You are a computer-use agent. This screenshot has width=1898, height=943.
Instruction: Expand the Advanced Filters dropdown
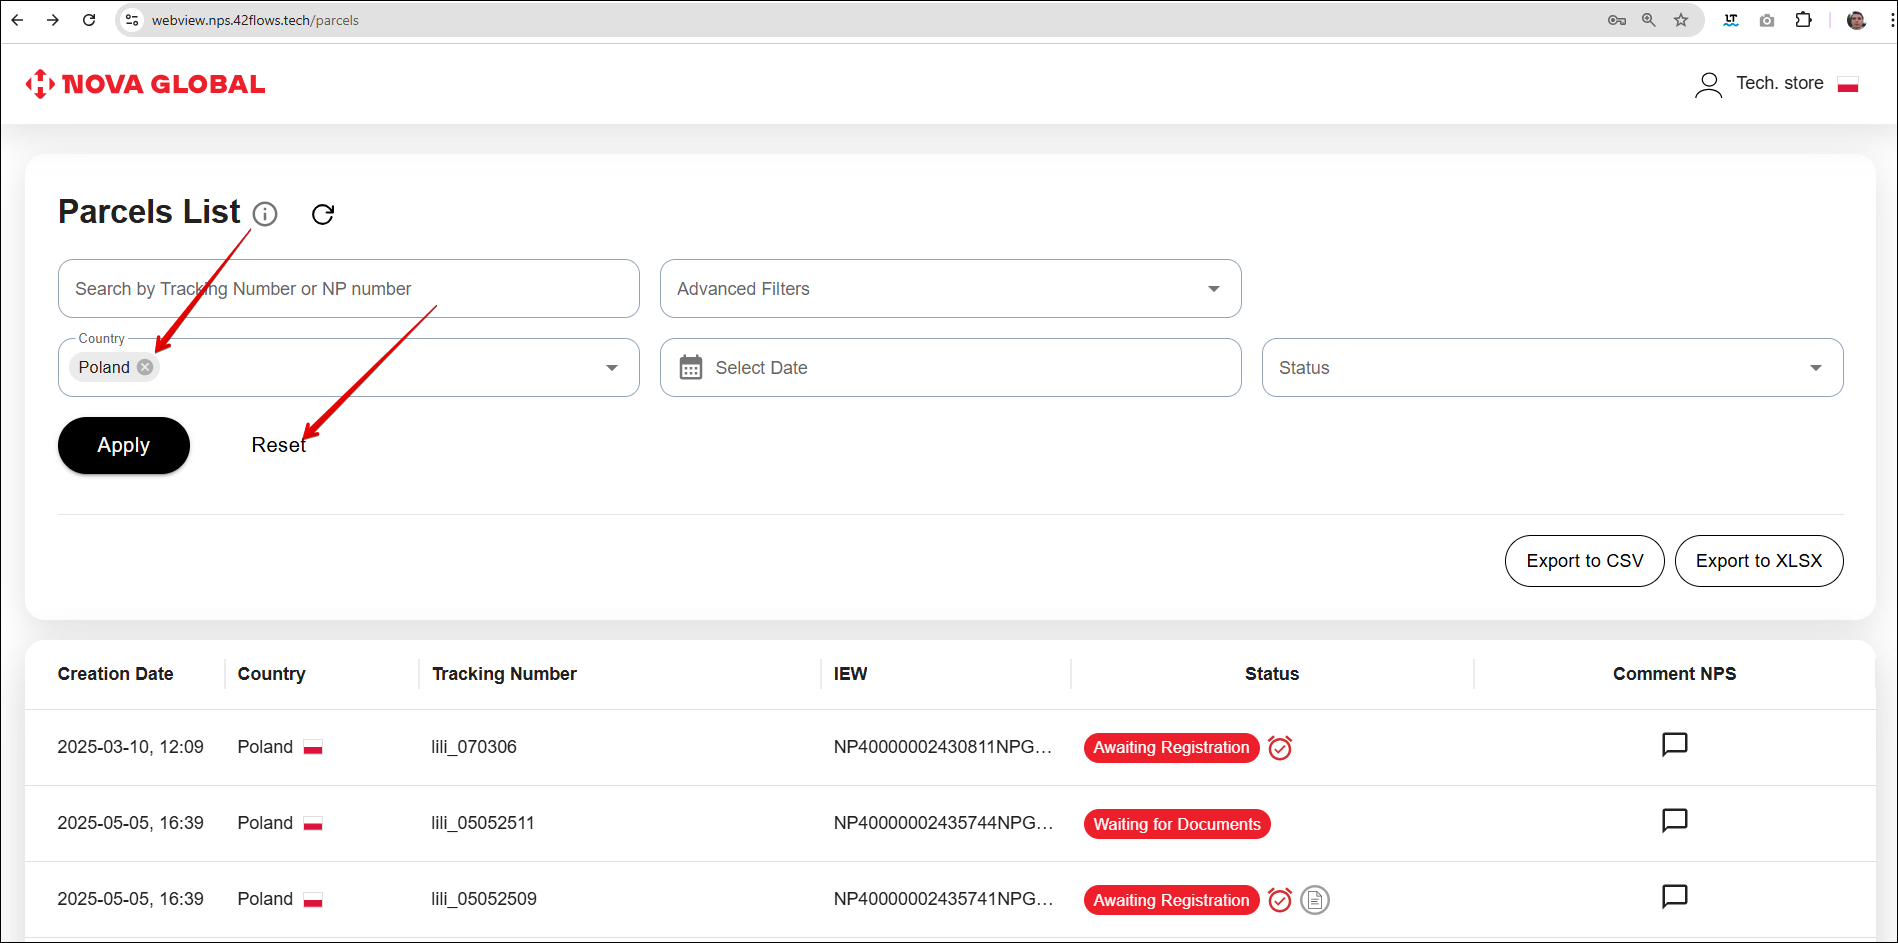pyautogui.click(x=1213, y=289)
